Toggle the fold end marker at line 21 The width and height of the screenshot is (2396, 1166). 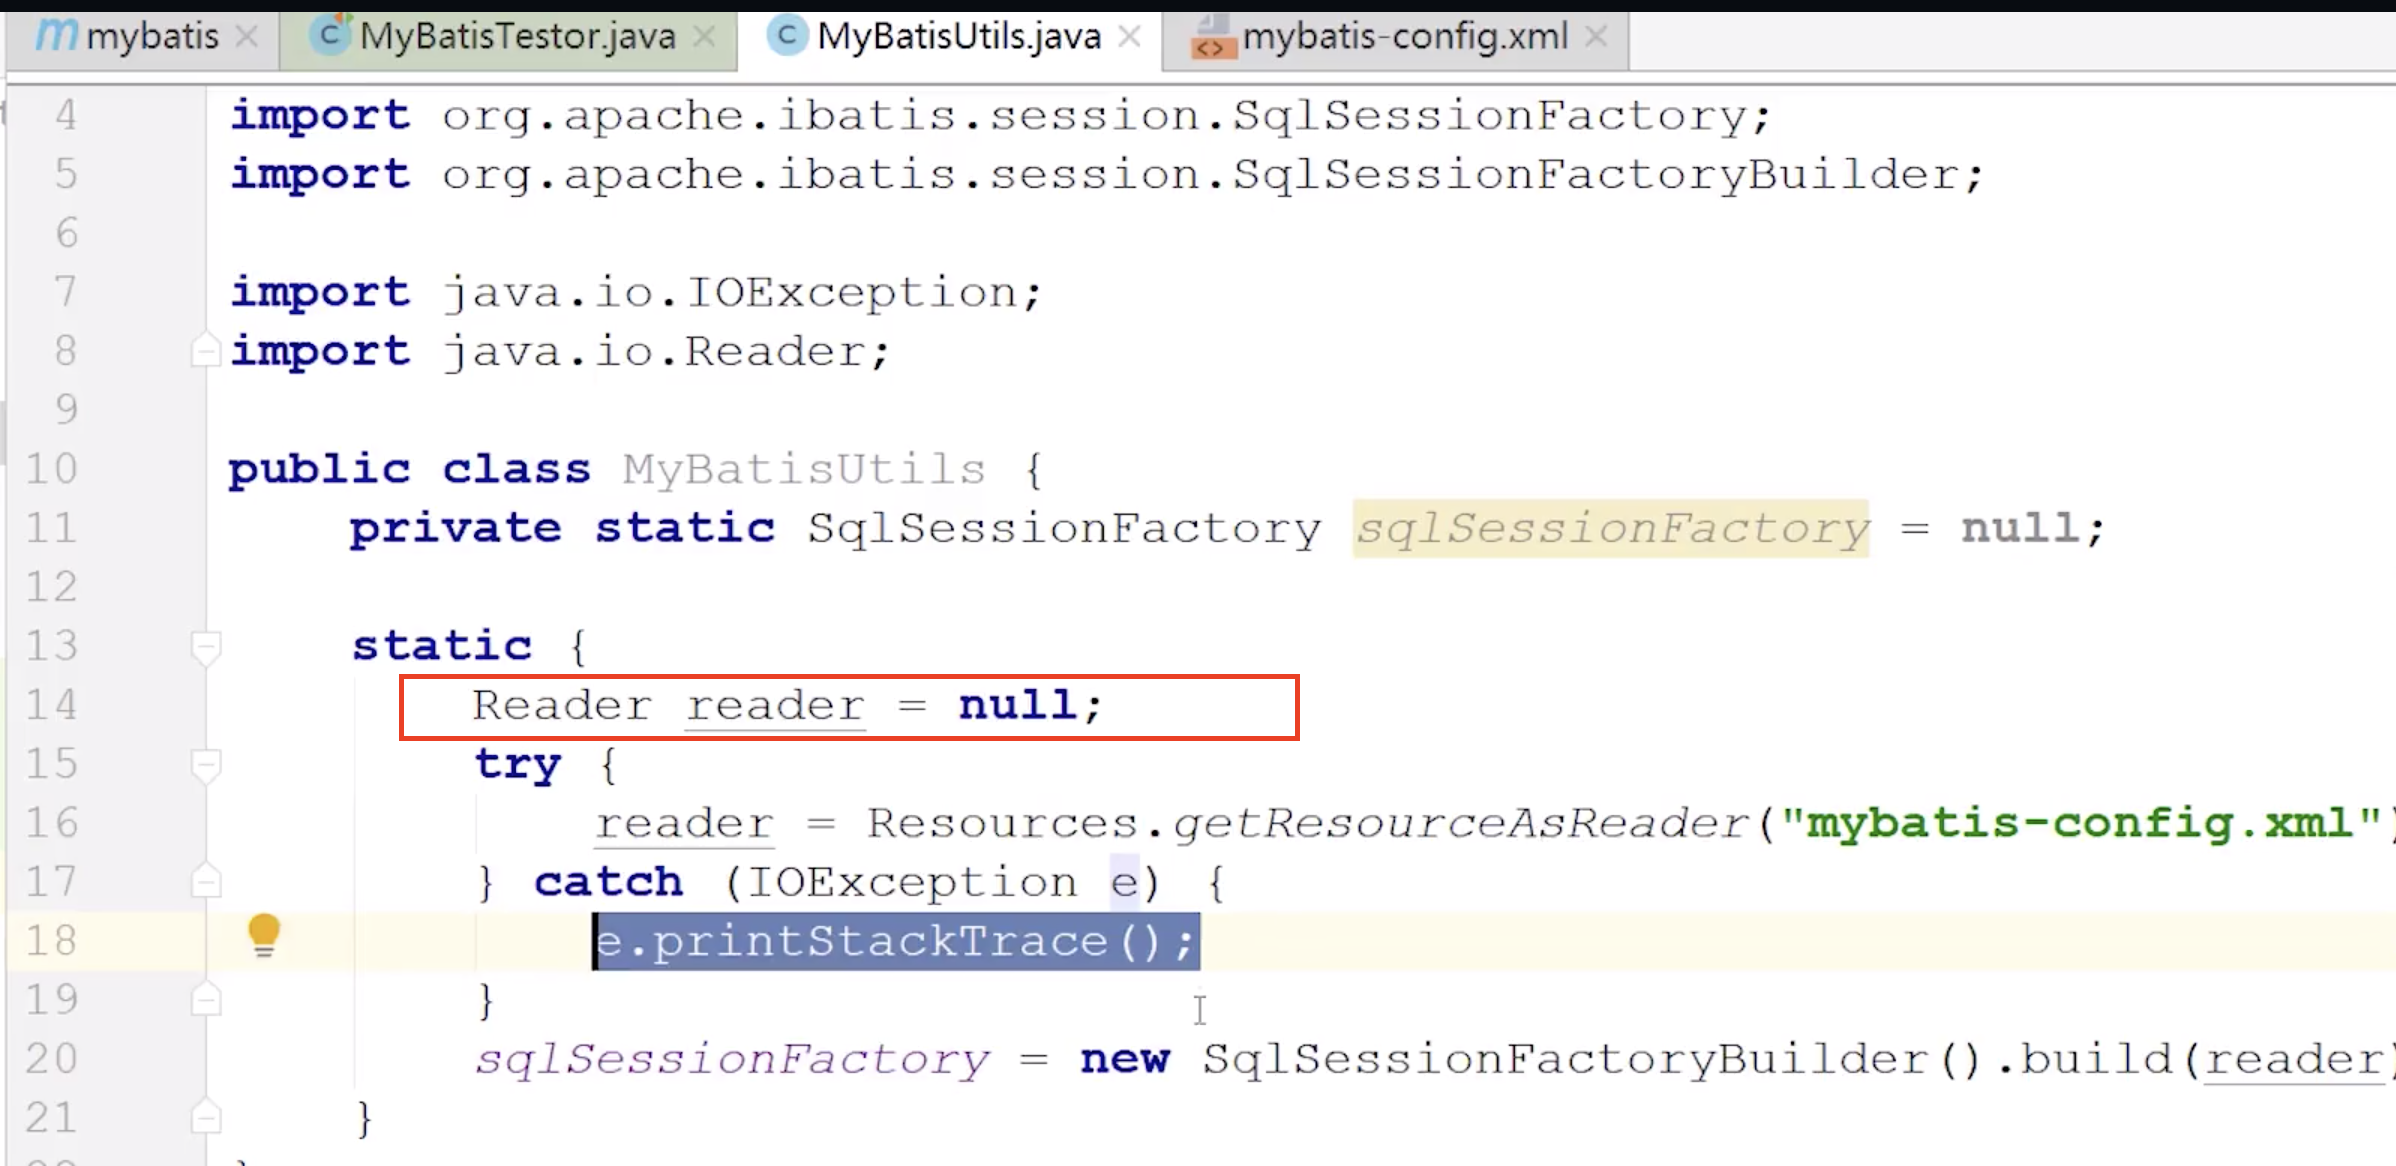click(x=205, y=1116)
